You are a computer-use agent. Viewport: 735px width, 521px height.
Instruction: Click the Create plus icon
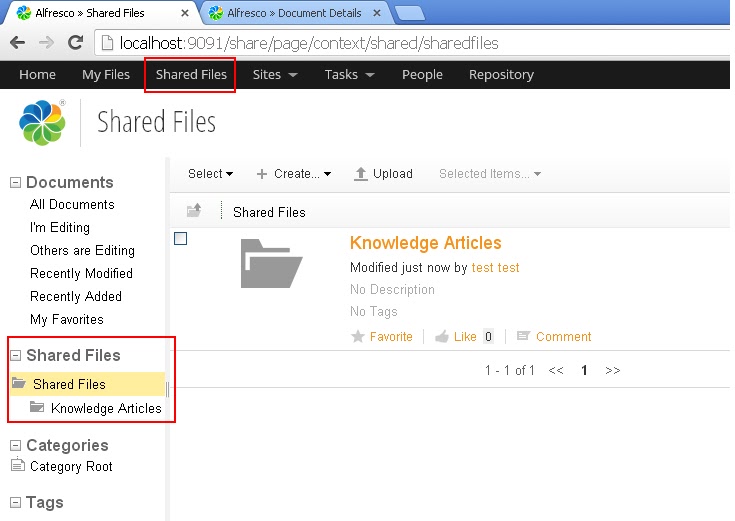pos(262,174)
